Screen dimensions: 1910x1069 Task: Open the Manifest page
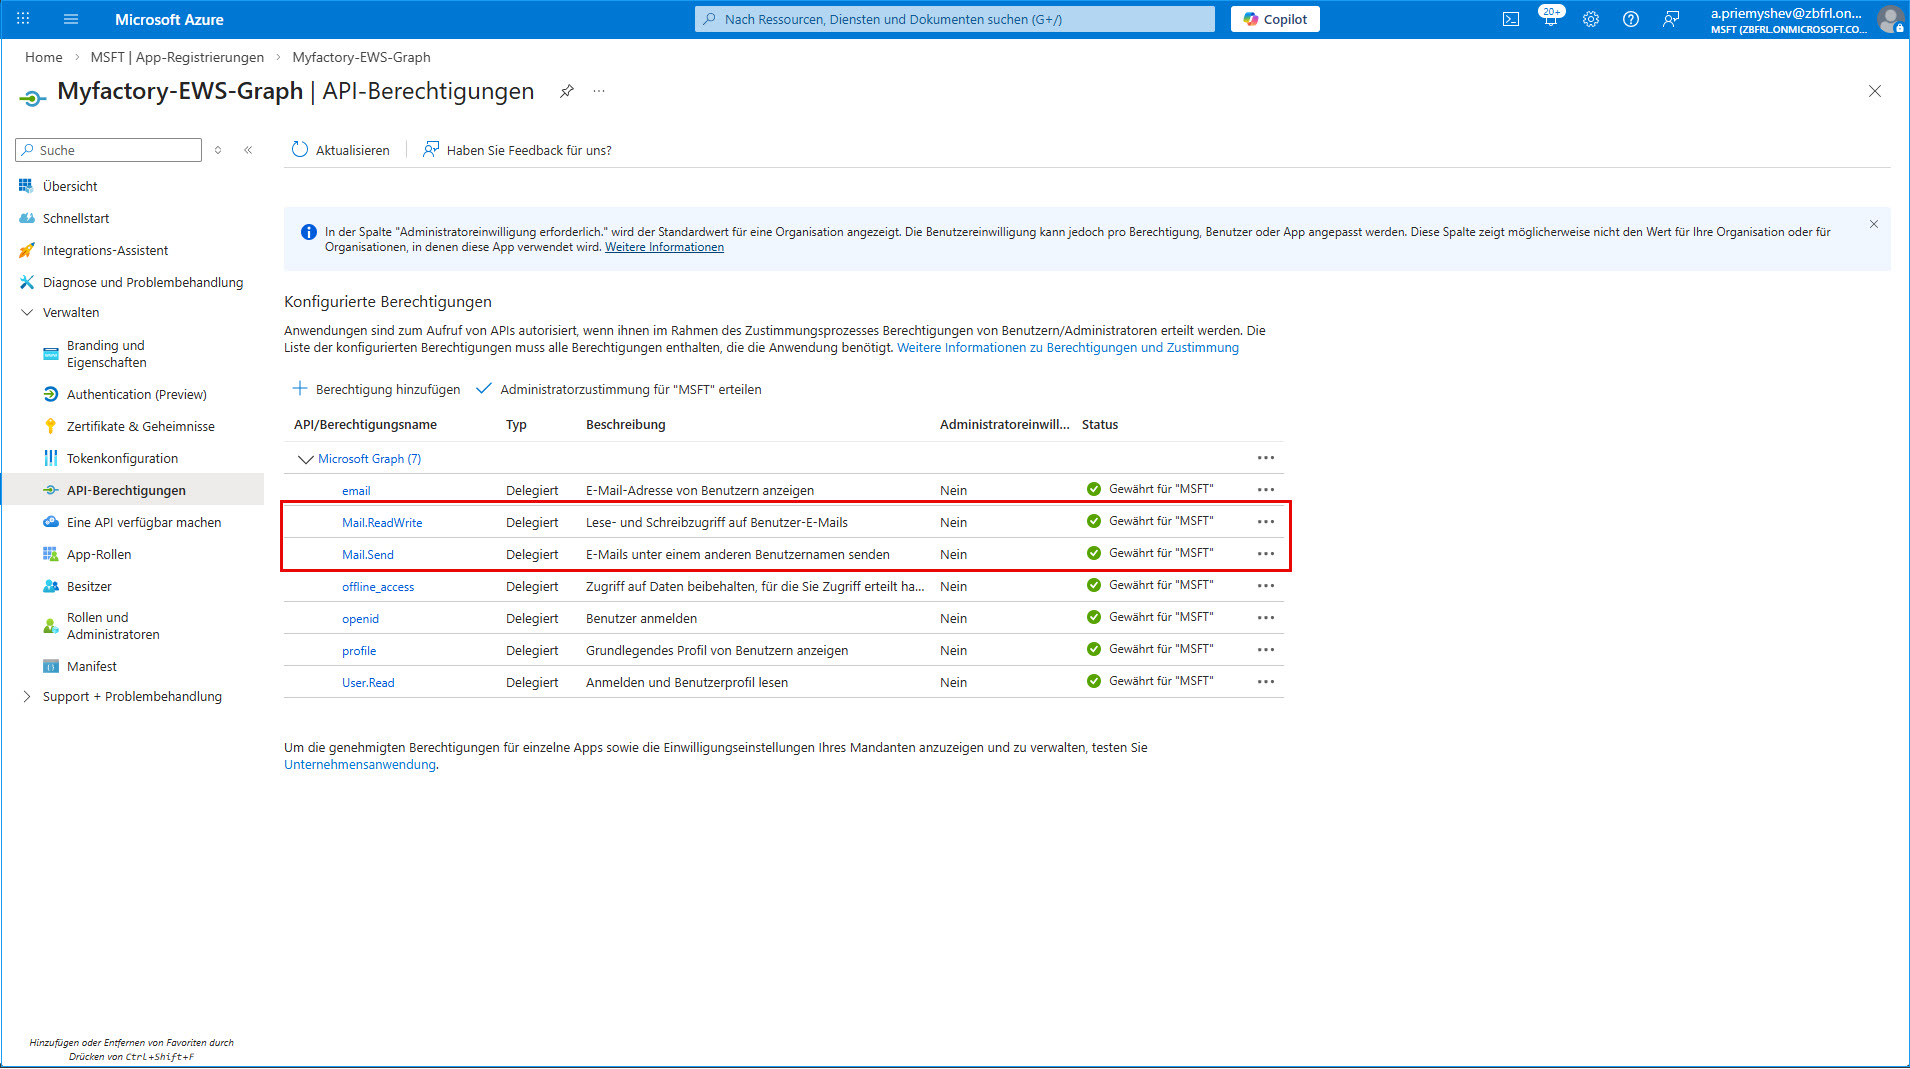[x=92, y=666]
